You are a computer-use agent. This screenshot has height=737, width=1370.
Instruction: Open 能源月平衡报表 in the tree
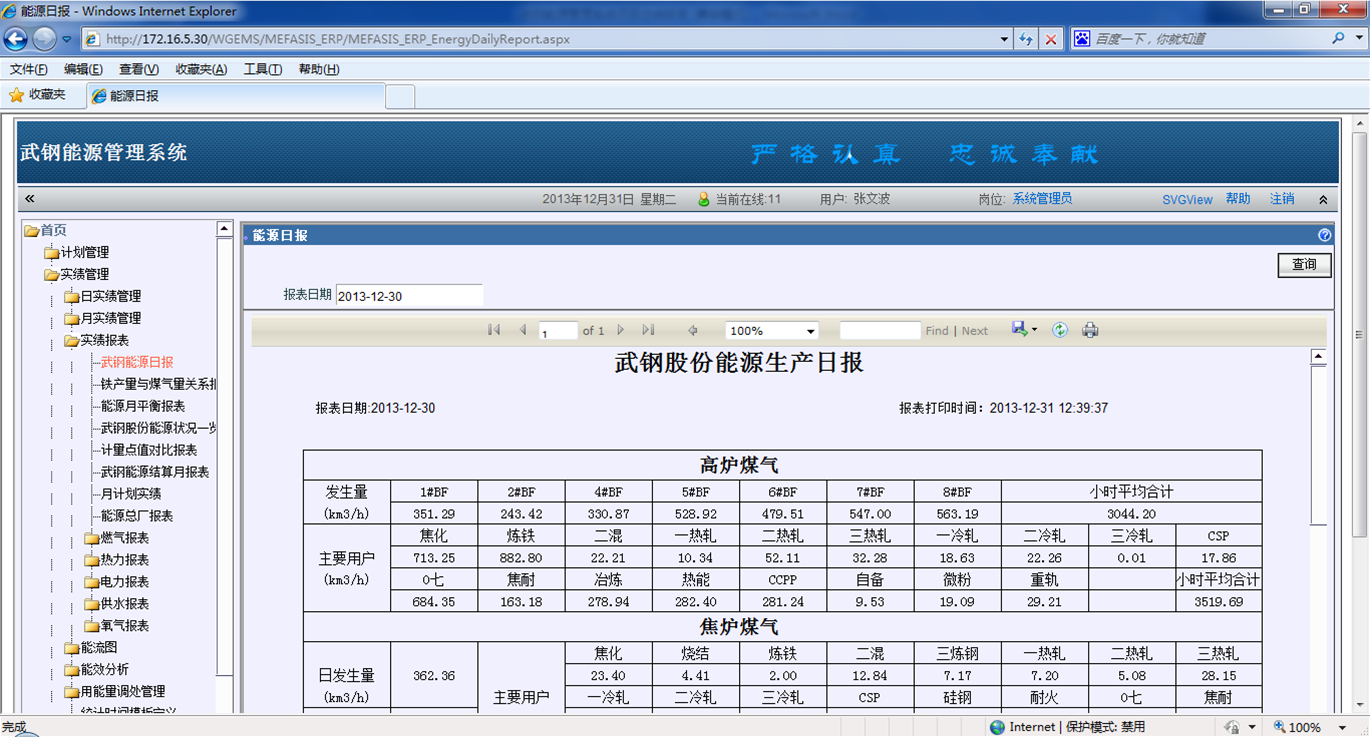143,406
